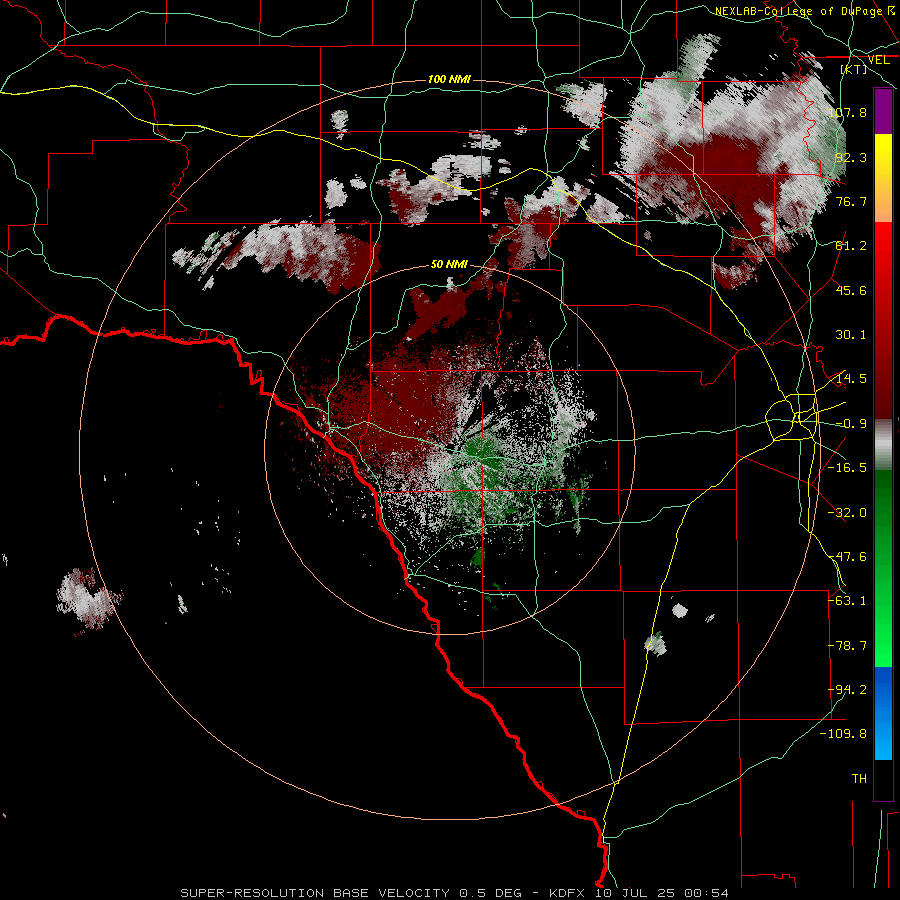Click the 76.7 legend value
The width and height of the screenshot is (900, 900).
[x=851, y=201]
